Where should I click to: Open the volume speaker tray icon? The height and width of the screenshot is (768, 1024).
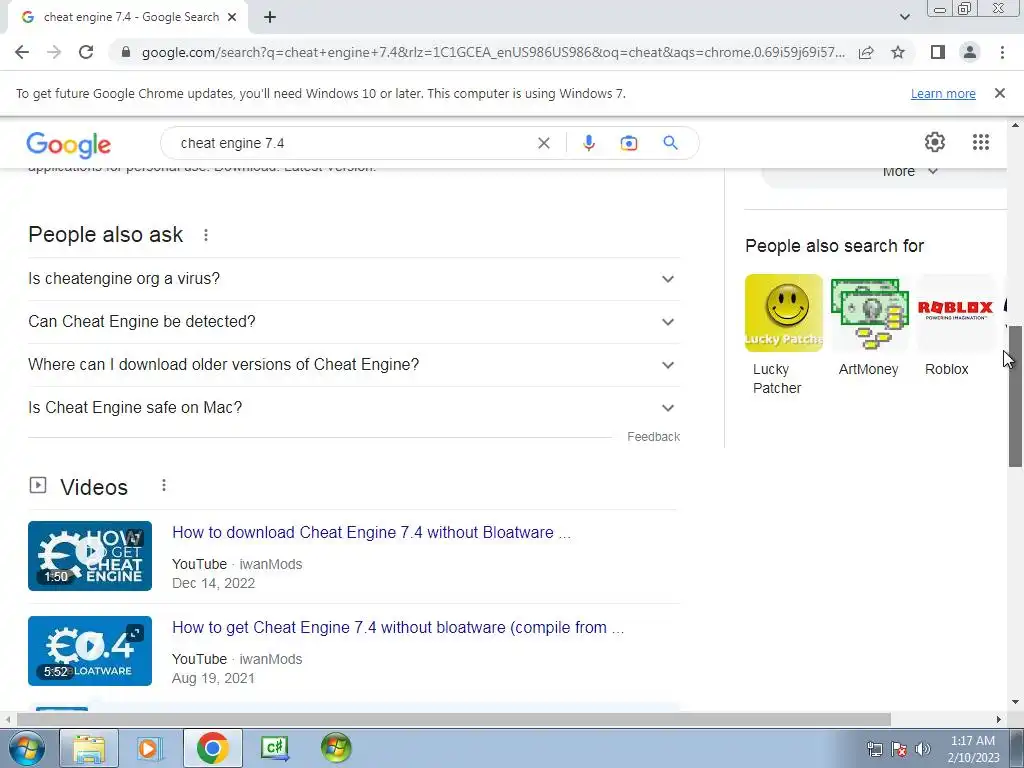click(x=923, y=749)
